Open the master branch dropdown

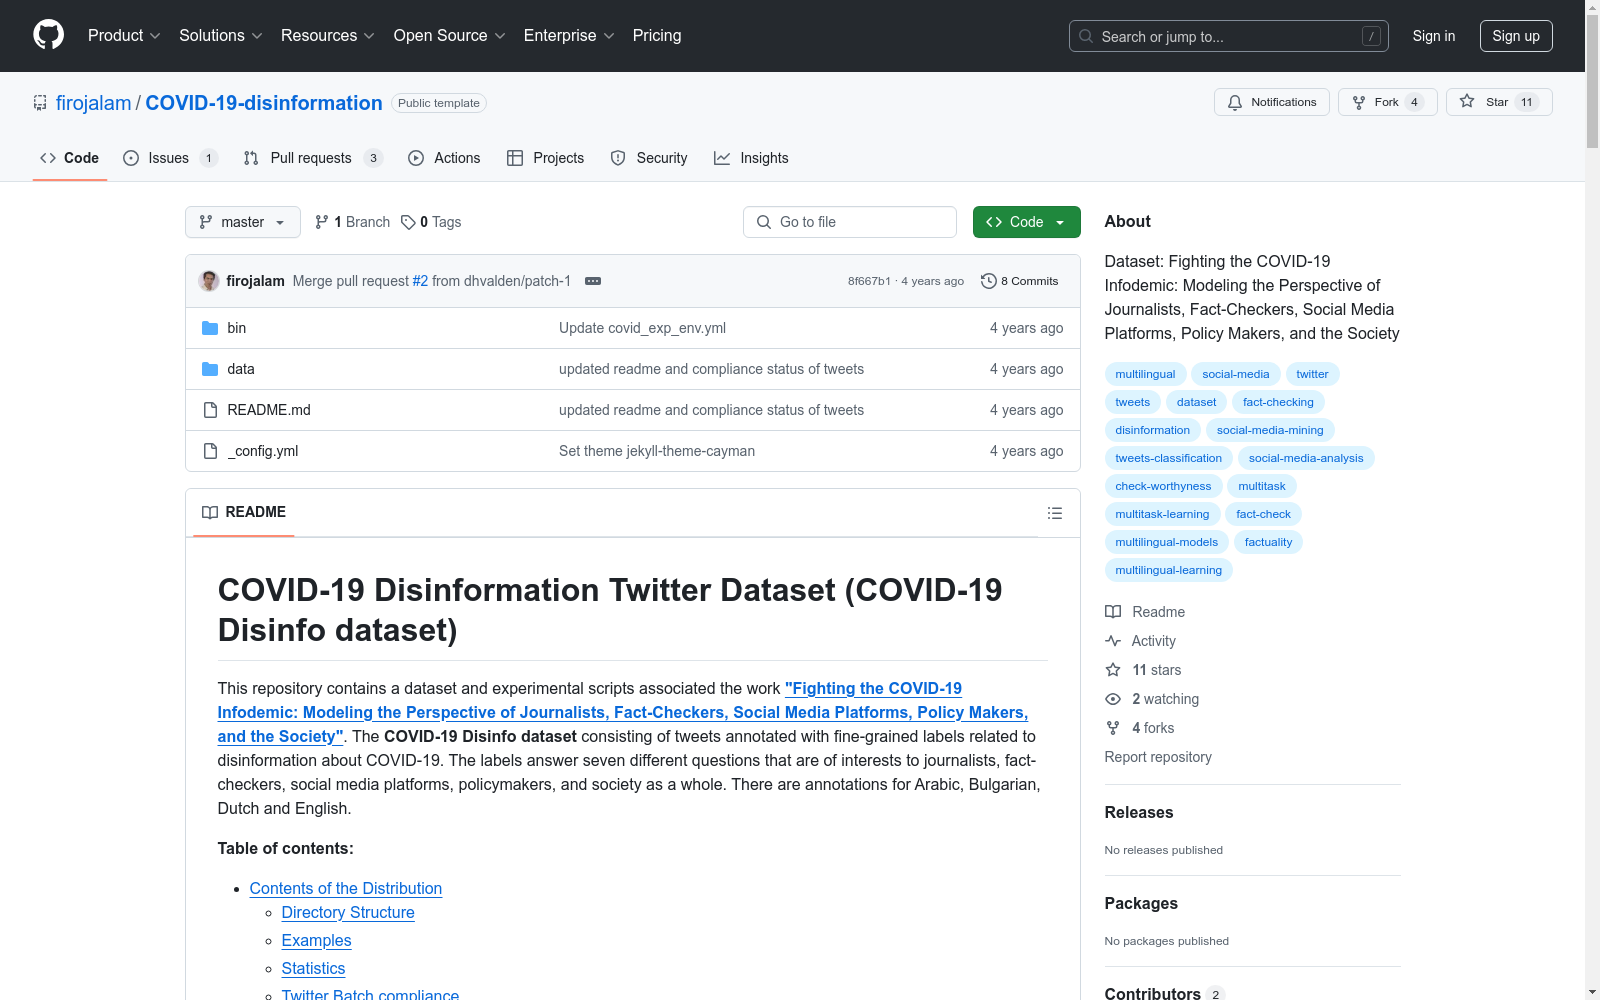pyautogui.click(x=243, y=222)
